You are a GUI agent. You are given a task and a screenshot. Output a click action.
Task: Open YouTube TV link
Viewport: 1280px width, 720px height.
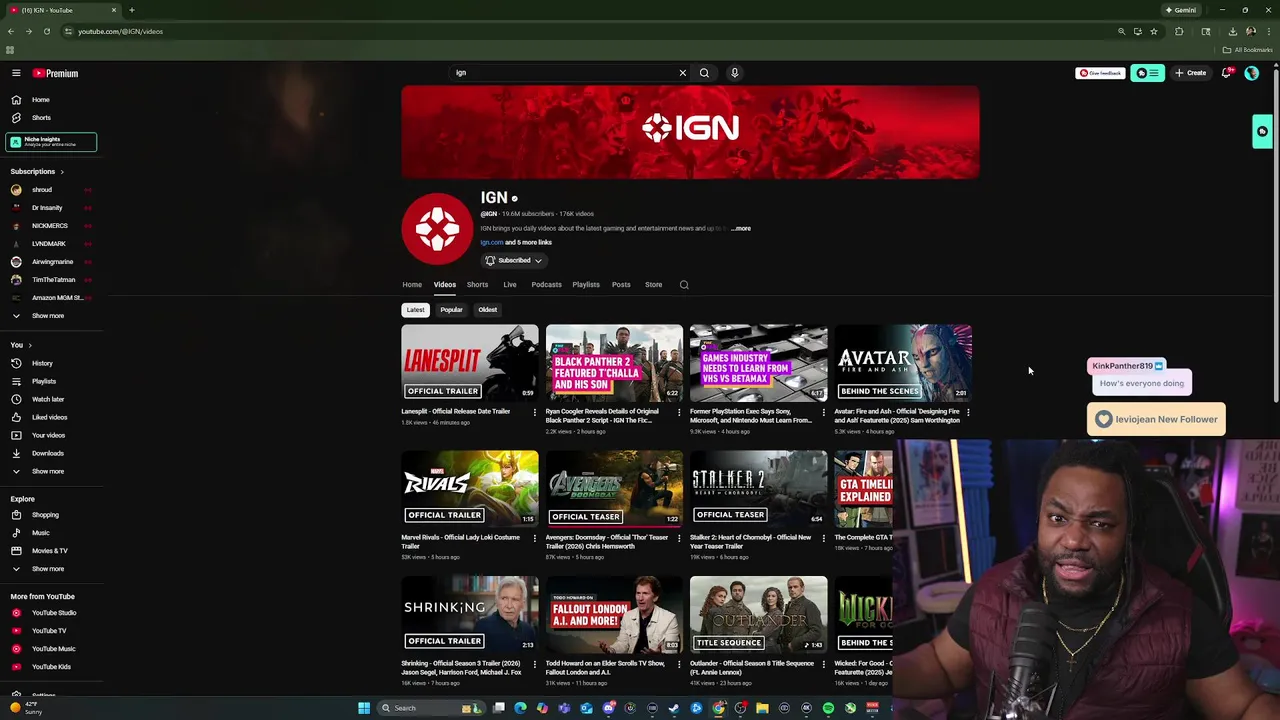50,631
